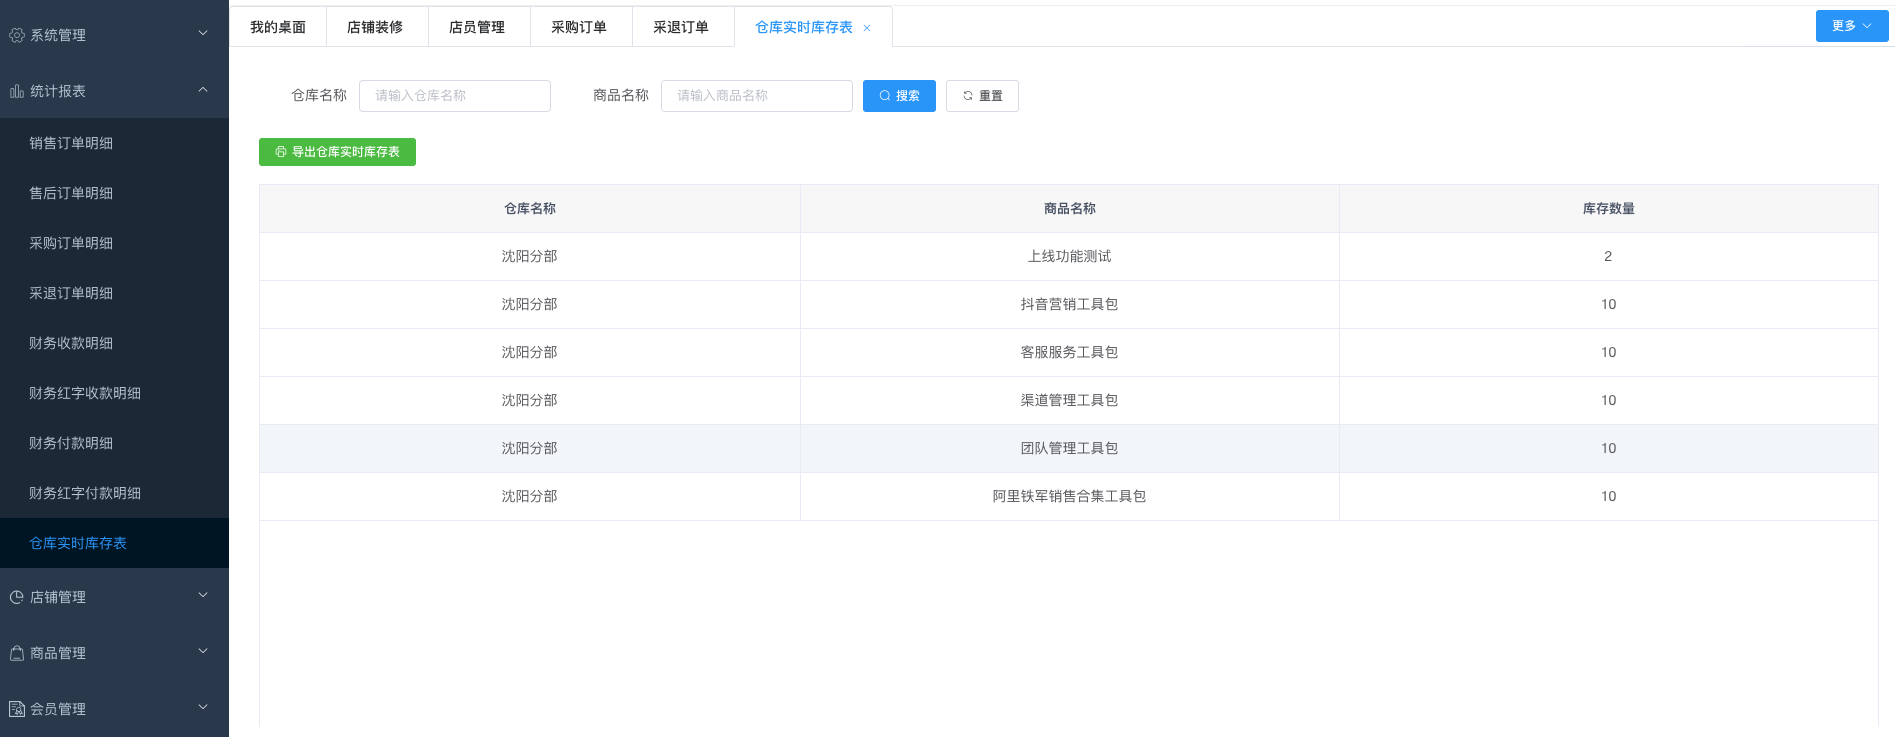Open 财务红字付款明细 in the sidebar
Viewport: 1895px width, 737px height.
pyautogui.click(x=114, y=493)
